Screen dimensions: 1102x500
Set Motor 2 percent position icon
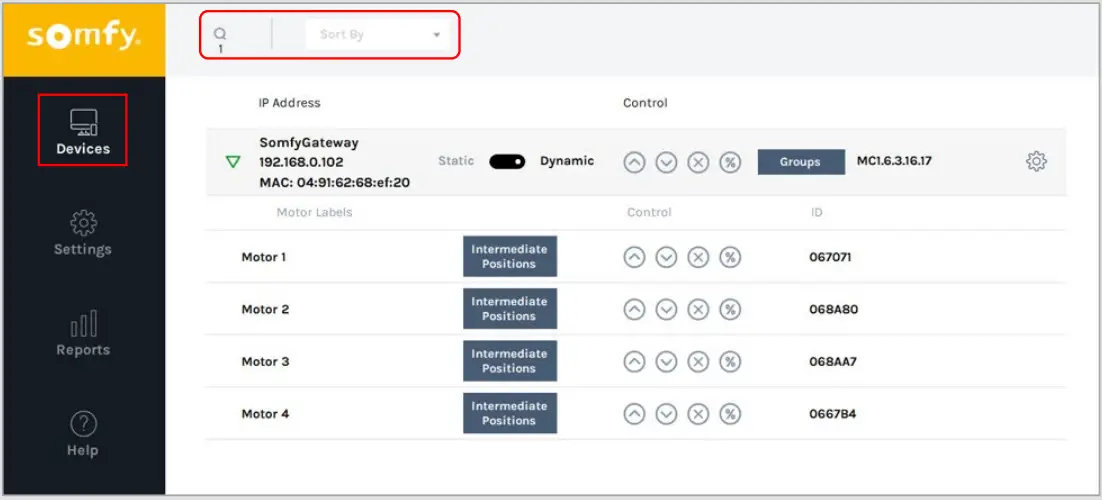click(x=730, y=309)
